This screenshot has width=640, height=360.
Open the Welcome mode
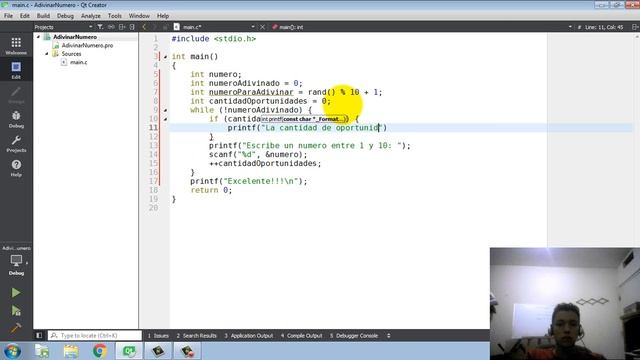[x=16, y=46]
